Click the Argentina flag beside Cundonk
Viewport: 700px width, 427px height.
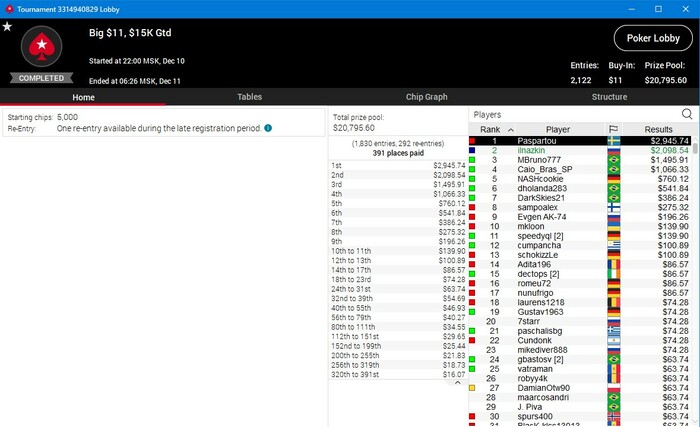(x=614, y=340)
